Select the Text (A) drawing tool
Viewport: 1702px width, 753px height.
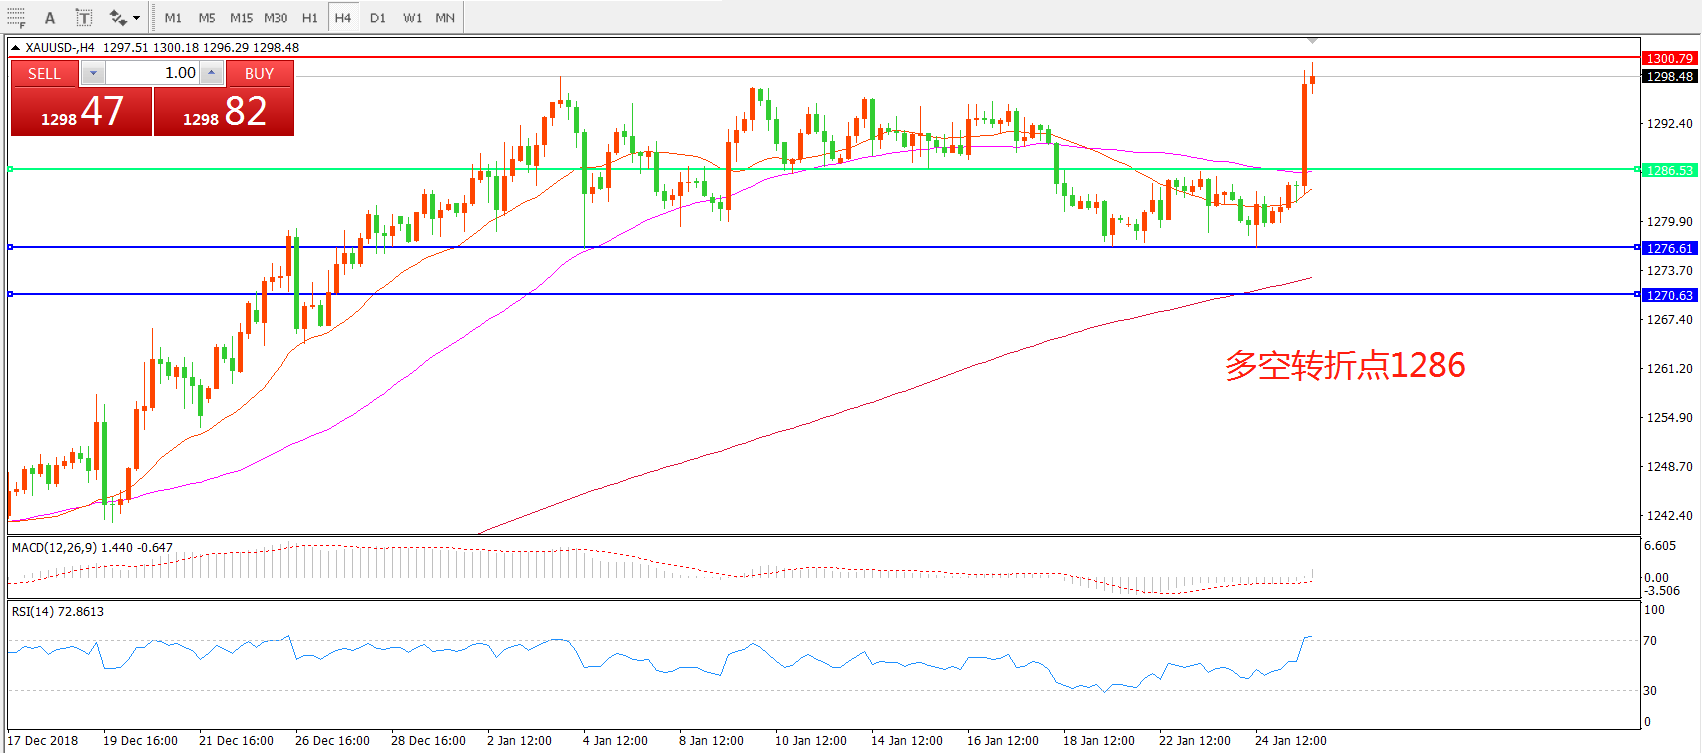pos(50,18)
